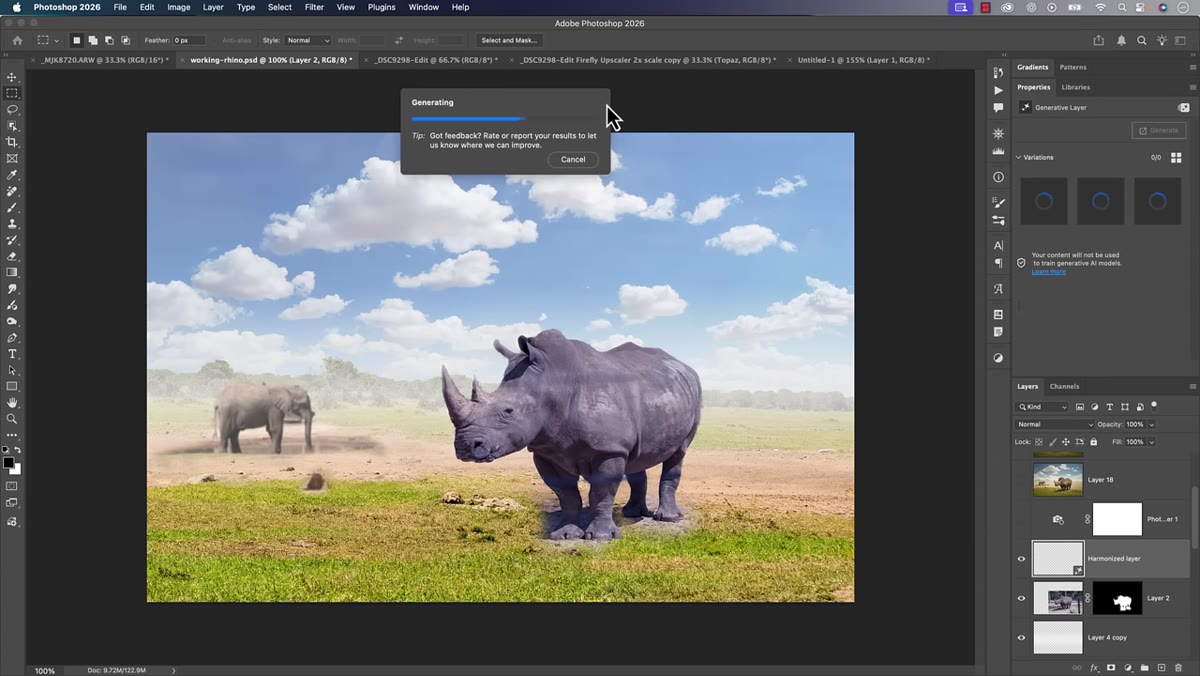Select the Layer 18 thumbnail
Image resolution: width=1200 pixels, height=676 pixels.
pyautogui.click(x=1058, y=480)
